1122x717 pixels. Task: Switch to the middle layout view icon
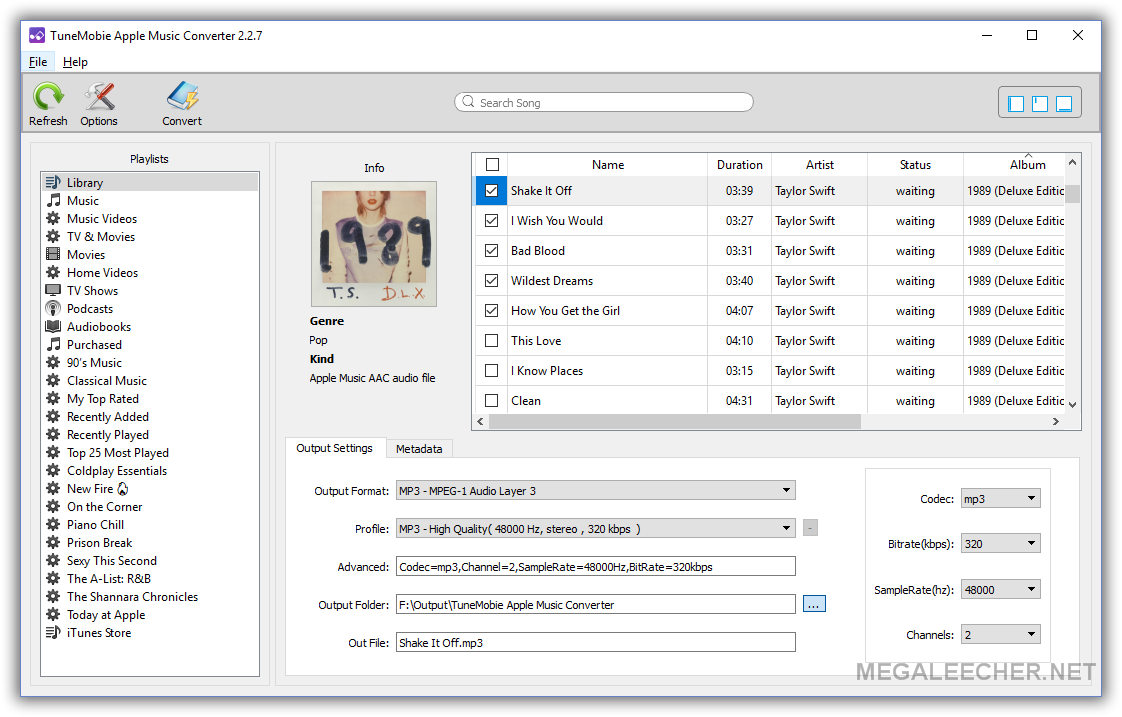pyautogui.click(x=1040, y=104)
